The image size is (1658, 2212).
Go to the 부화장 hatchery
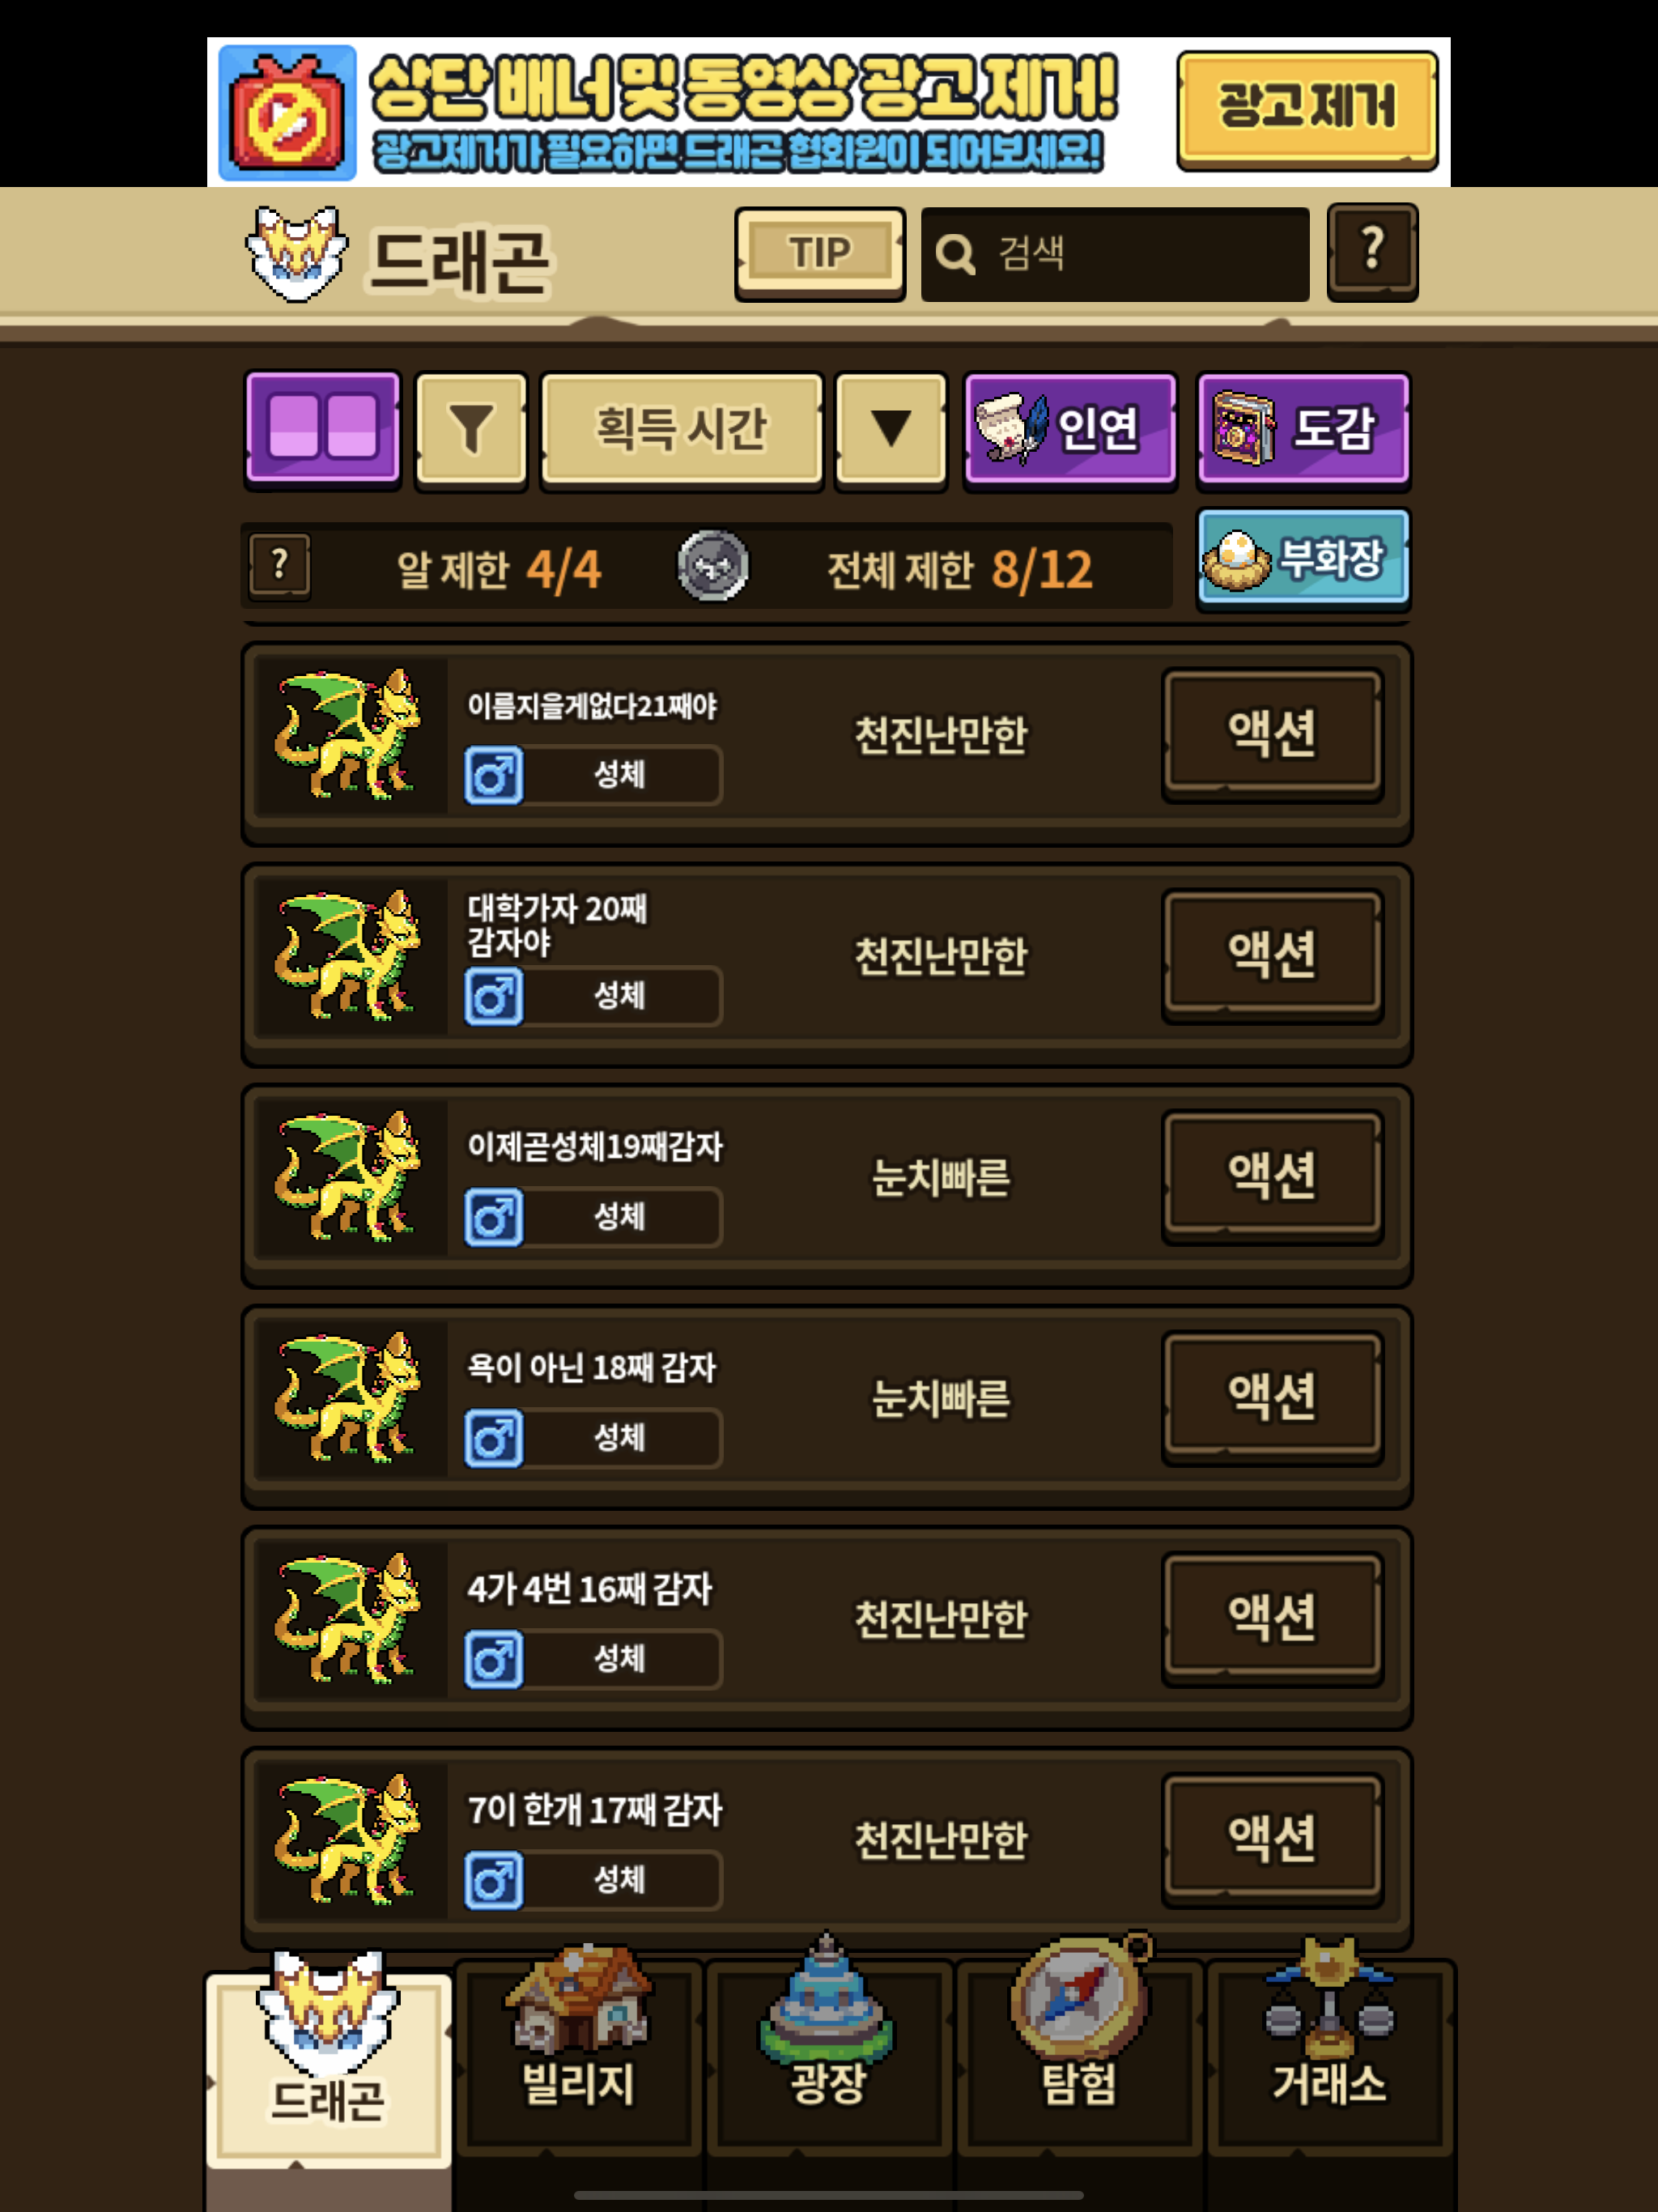1304,559
